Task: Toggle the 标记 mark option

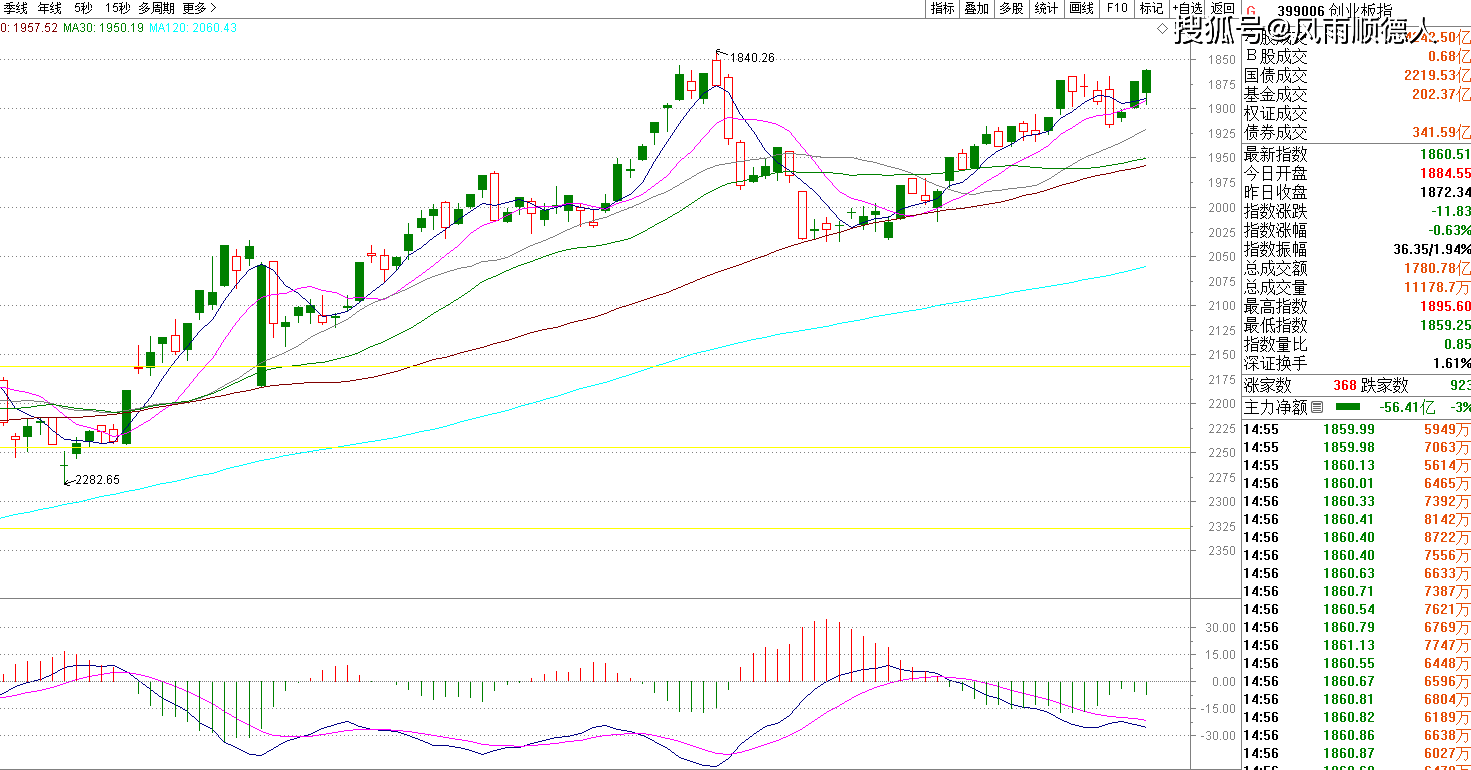Action: pyautogui.click(x=1151, y=8)
